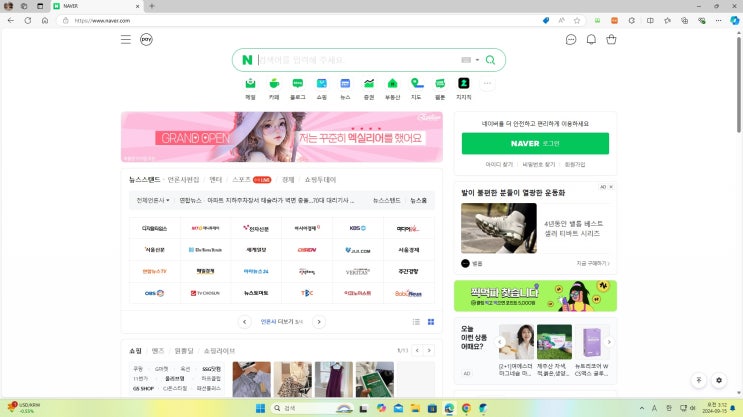This screenshot has height=417, width=743.
Task: Select the 스포츠 LIVE tab
Action: pyautogui.click(x=251, y=180)
